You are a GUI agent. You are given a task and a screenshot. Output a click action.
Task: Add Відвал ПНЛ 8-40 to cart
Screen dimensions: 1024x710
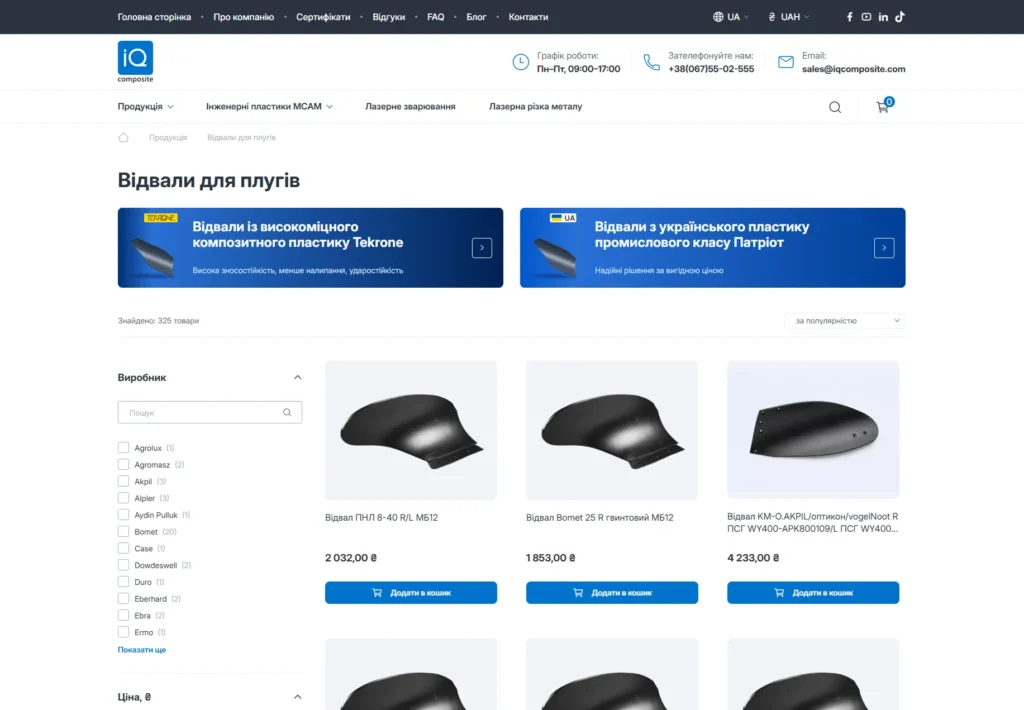coord(411,592)
